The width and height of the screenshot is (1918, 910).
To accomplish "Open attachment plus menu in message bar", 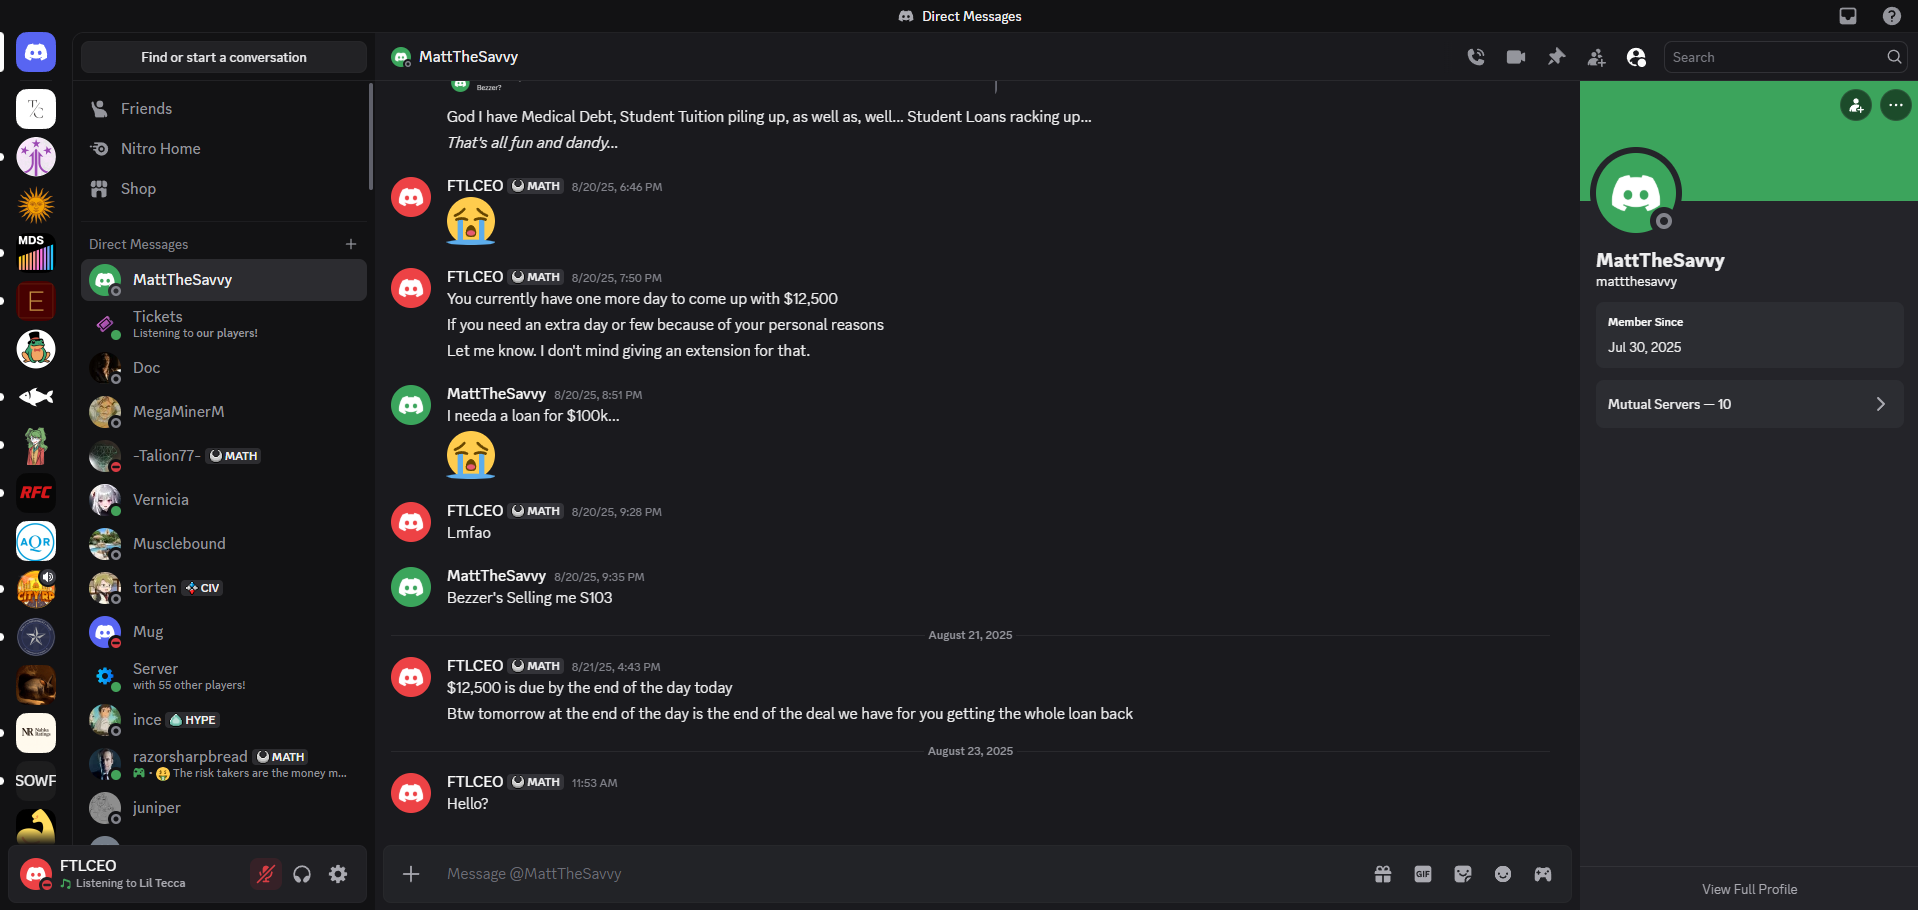I will pos(411,874).
